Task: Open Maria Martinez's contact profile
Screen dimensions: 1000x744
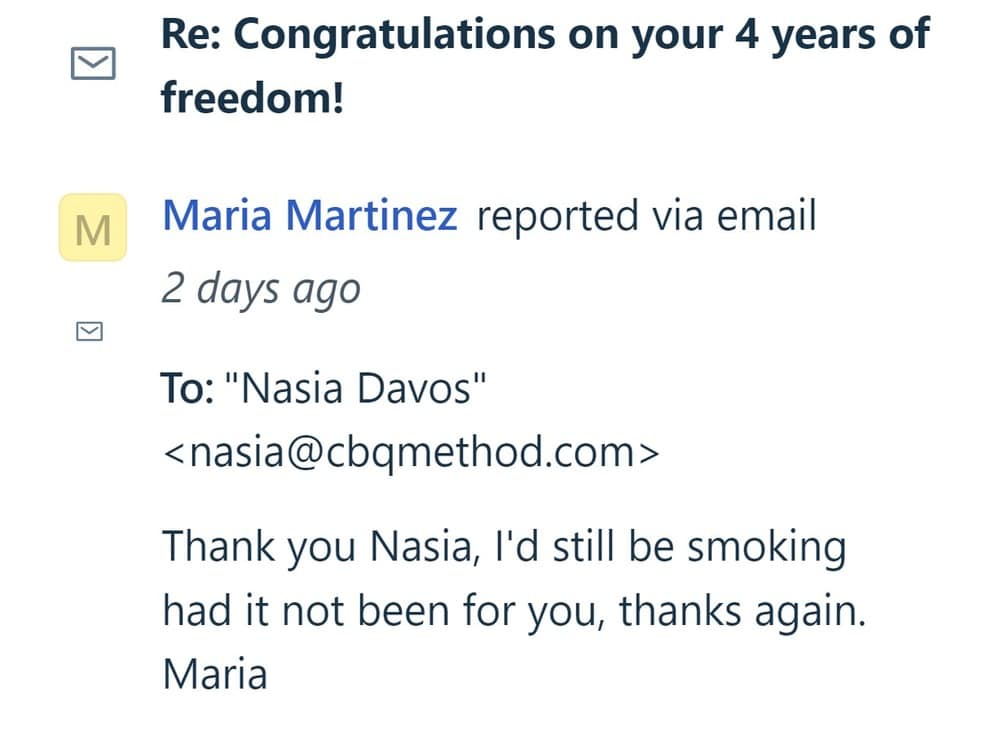Action: point(309,216)
